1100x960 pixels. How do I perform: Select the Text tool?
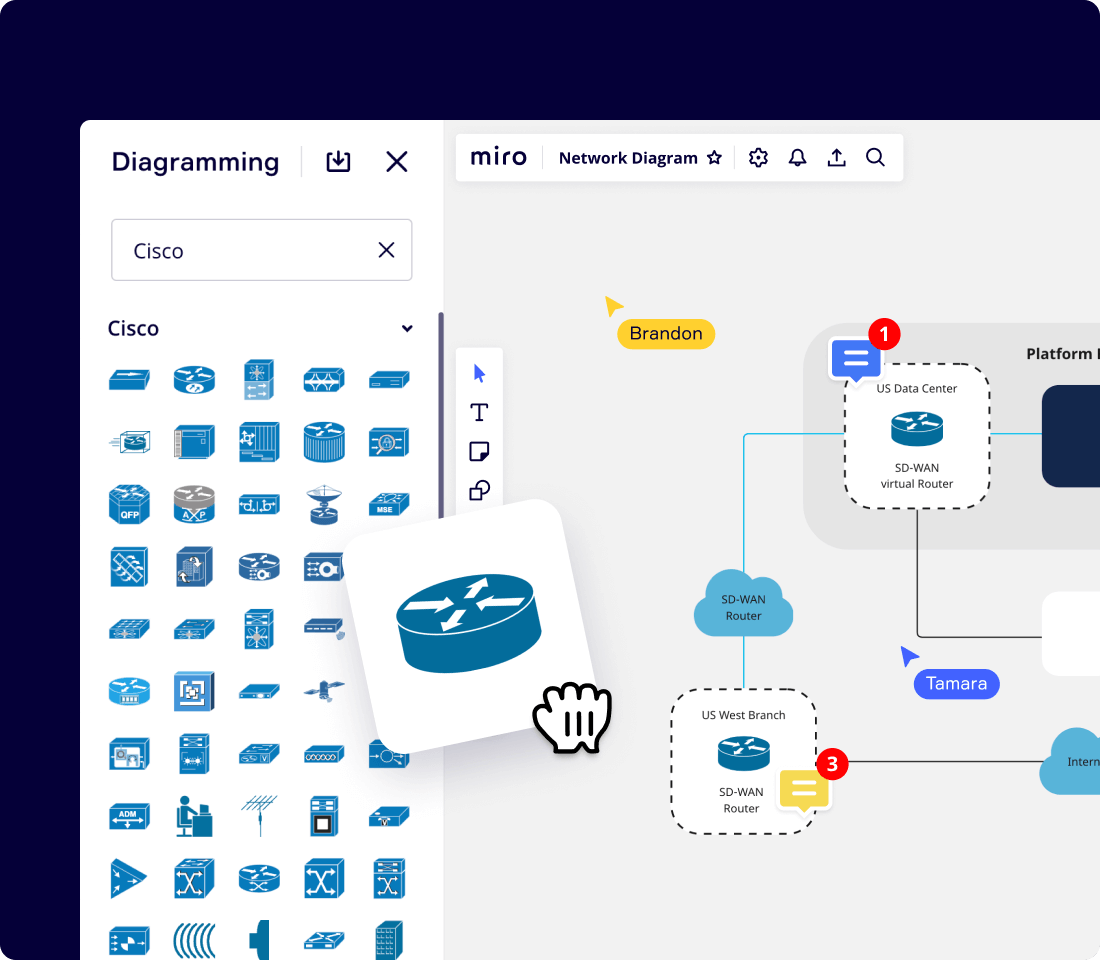pyautogui.click(x=479, y=412)
